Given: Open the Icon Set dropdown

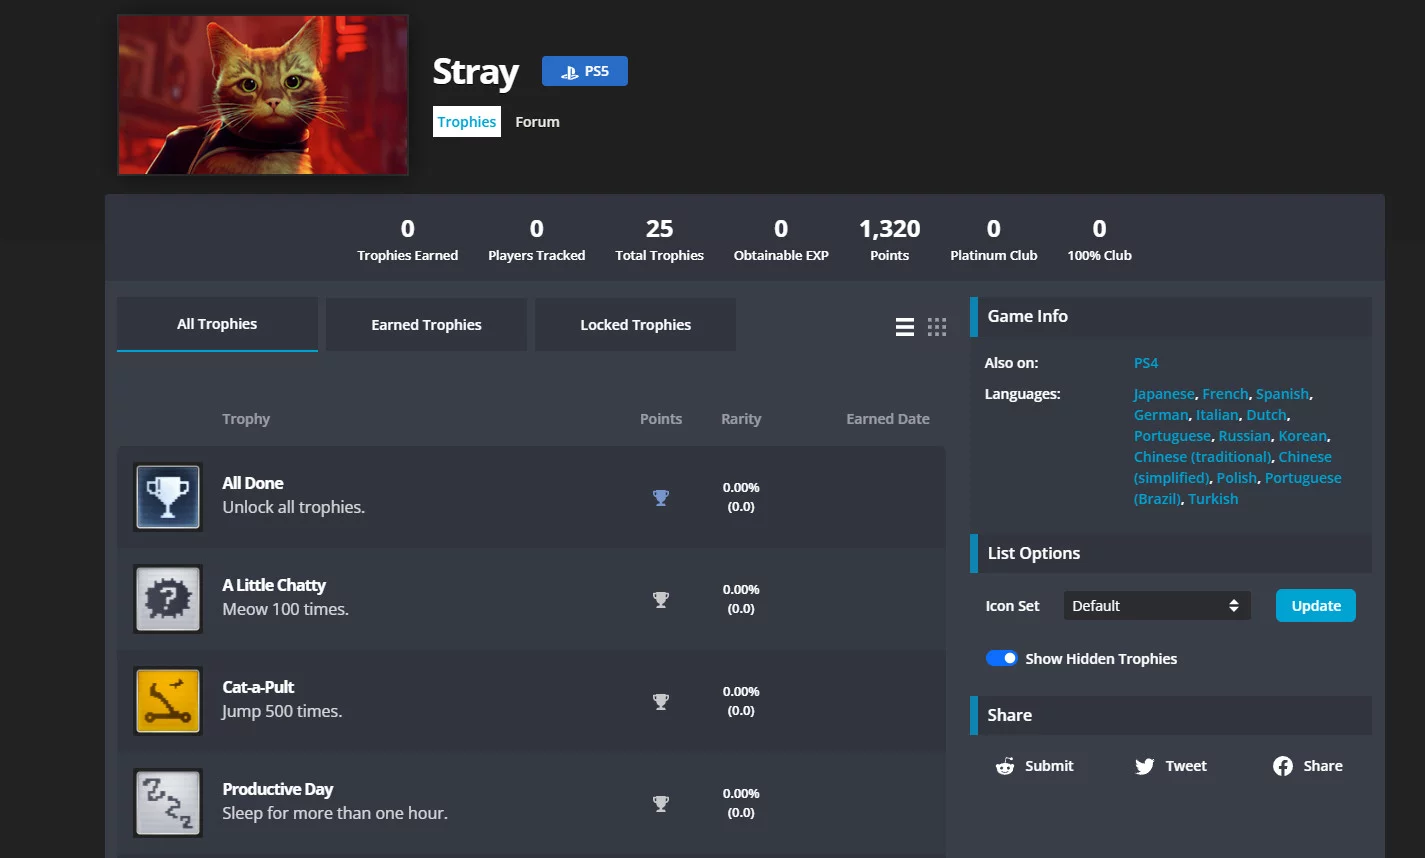Looking at the screenshot, I should [1157, 606].
